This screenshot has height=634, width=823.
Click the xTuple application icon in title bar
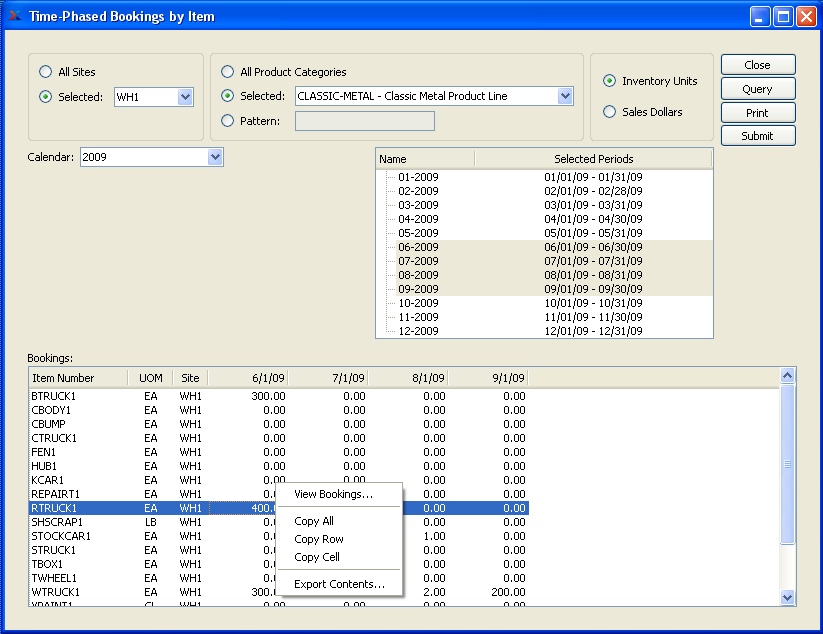coord(14,16)
